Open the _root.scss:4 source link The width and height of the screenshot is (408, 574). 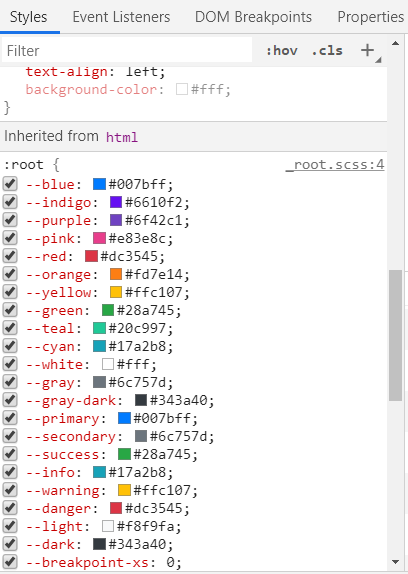tap(335, 165)
